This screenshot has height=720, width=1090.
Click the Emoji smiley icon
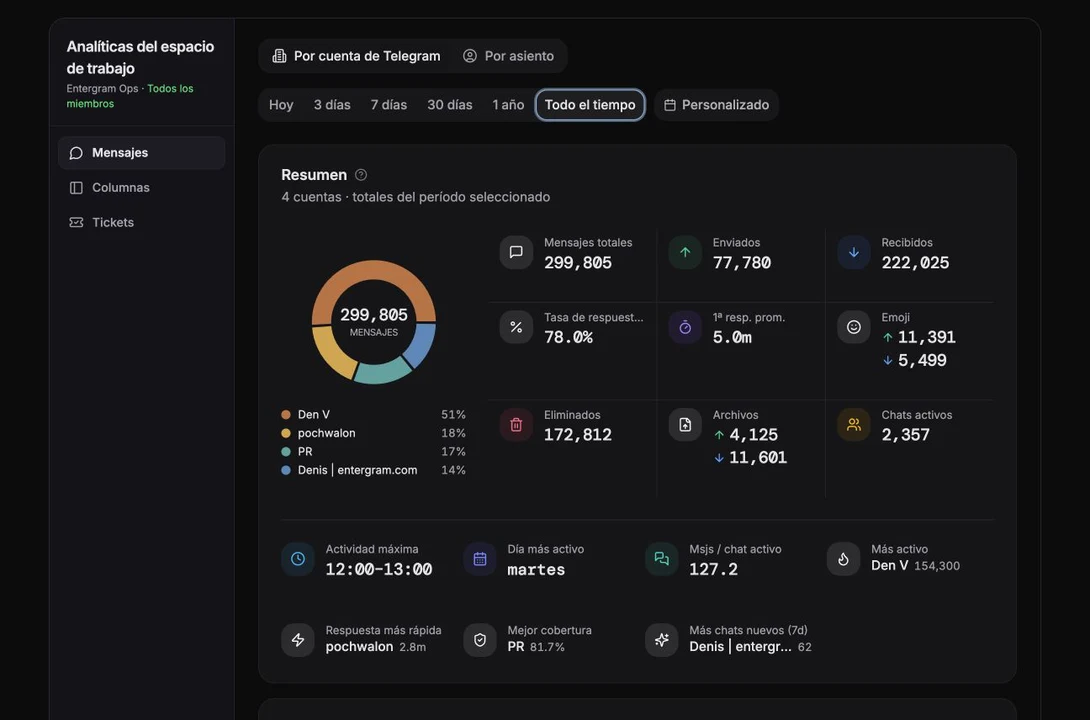tap(854, 327)
